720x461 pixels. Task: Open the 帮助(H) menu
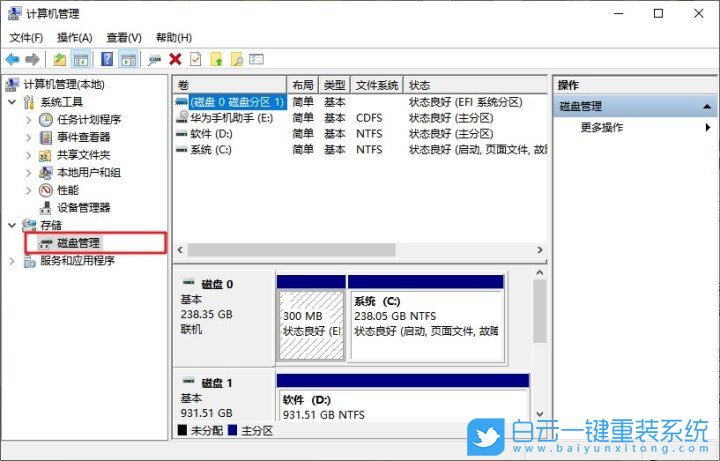point(174,38)
